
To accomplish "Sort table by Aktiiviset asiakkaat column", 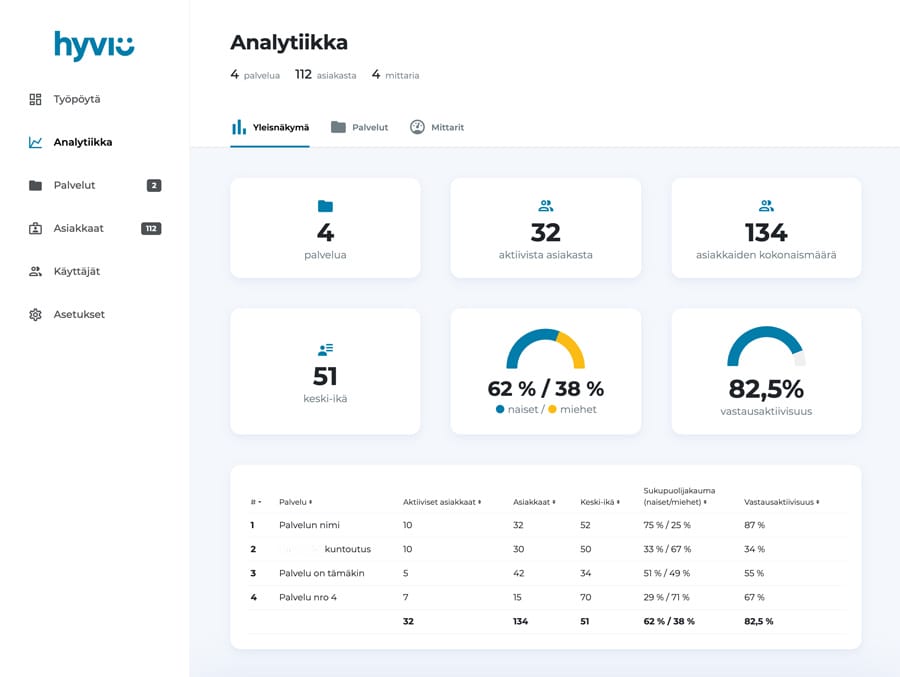I will pos(442,502).
